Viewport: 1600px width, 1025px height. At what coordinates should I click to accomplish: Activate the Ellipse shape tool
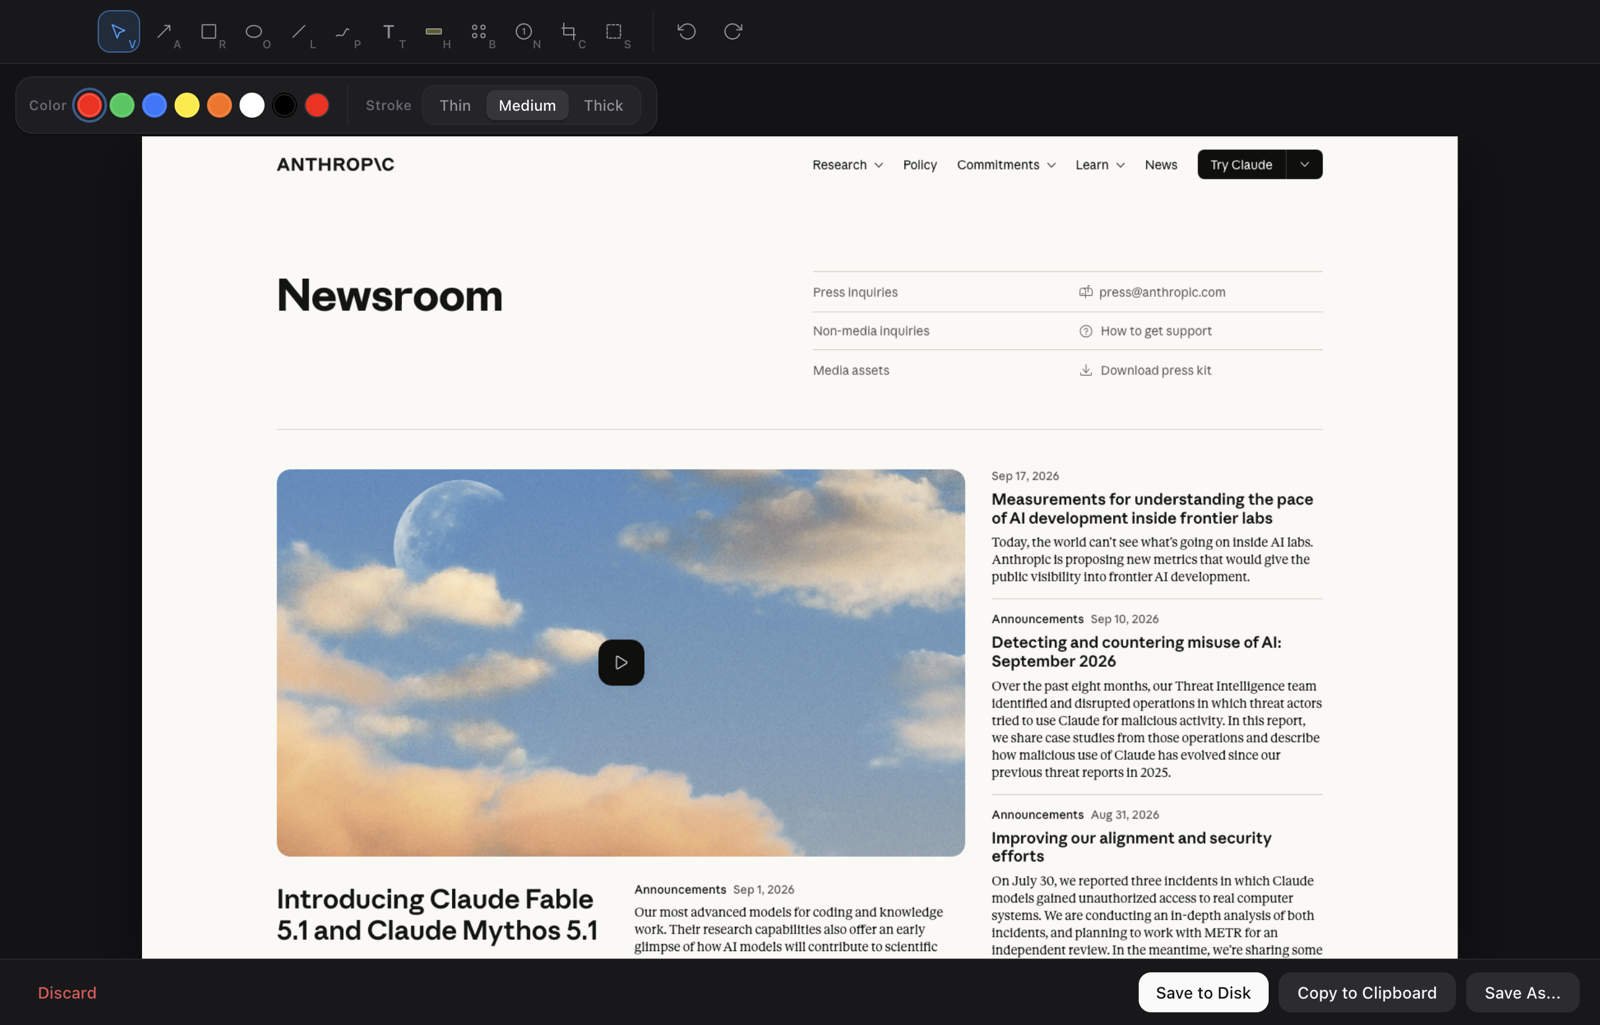[254, 32]
